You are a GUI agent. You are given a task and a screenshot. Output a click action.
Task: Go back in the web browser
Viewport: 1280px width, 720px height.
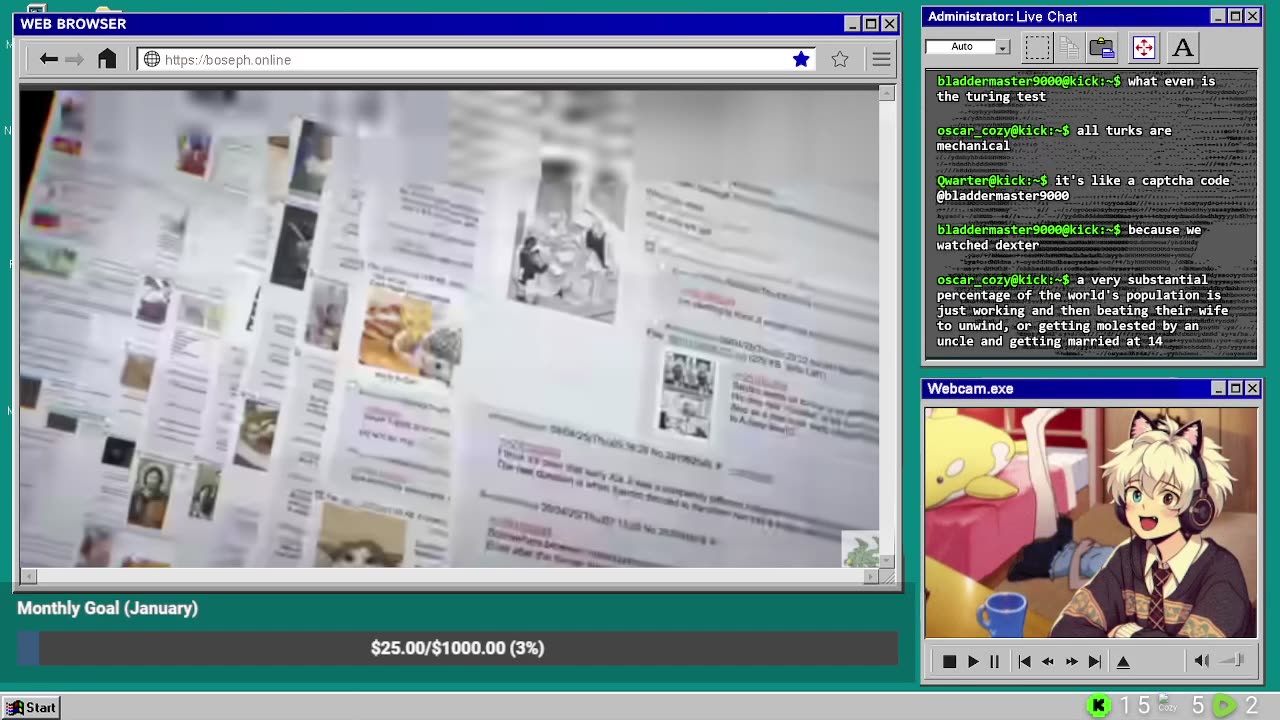point(48,59)
